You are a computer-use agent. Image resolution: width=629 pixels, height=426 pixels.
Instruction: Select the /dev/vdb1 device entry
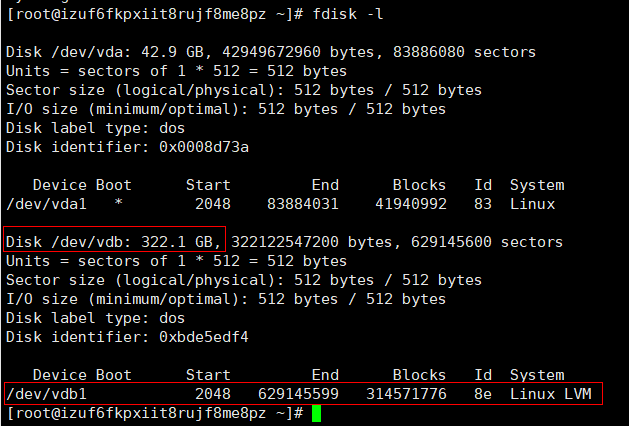coord(46,394)
